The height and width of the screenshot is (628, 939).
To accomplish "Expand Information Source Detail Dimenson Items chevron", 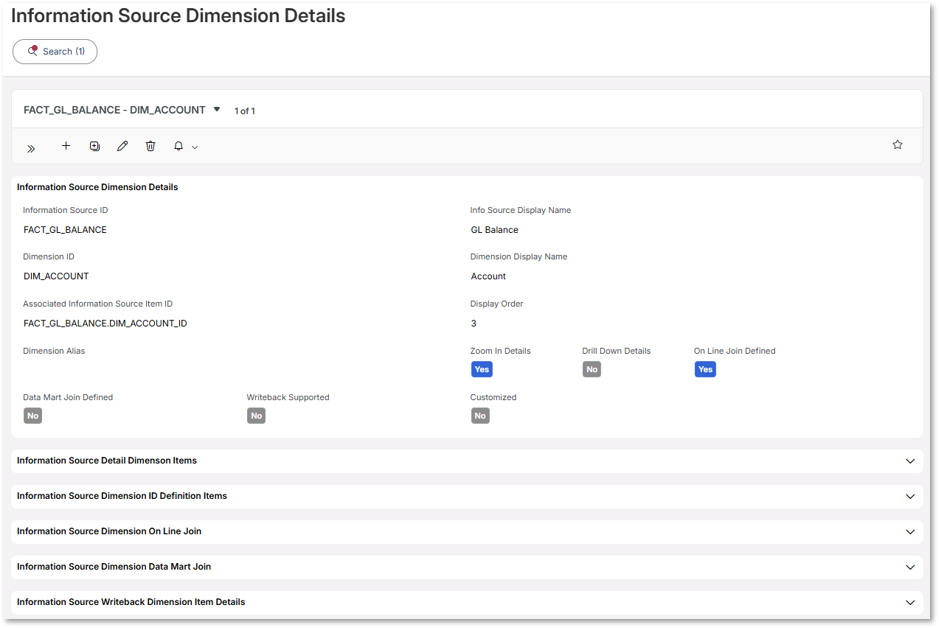I will (x=910, y=461).
